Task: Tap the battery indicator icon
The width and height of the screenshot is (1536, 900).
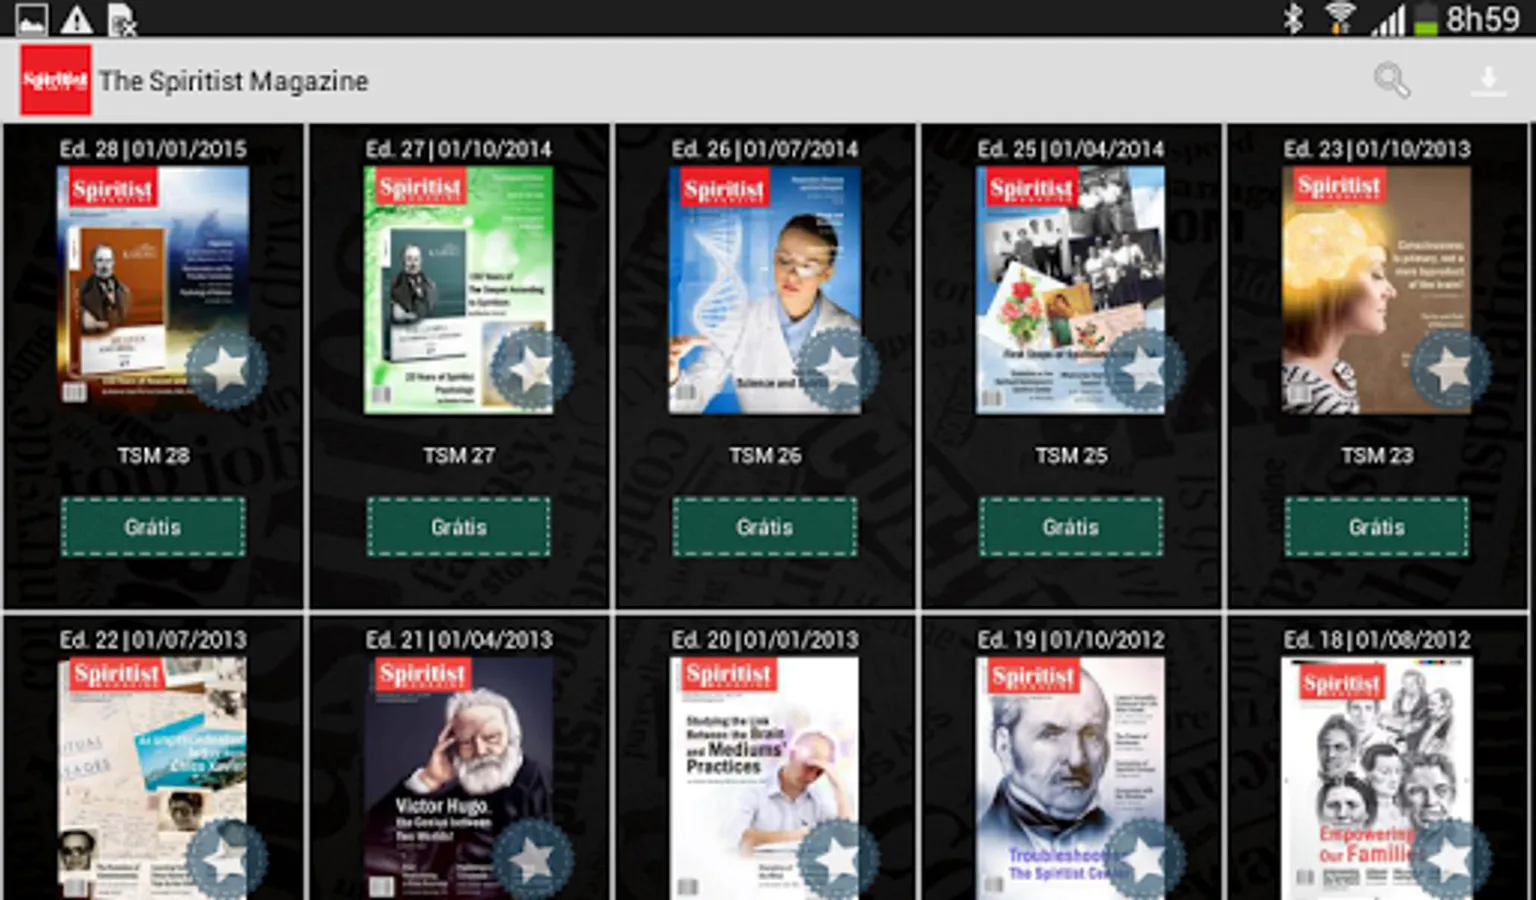Action: point(1427,19)
